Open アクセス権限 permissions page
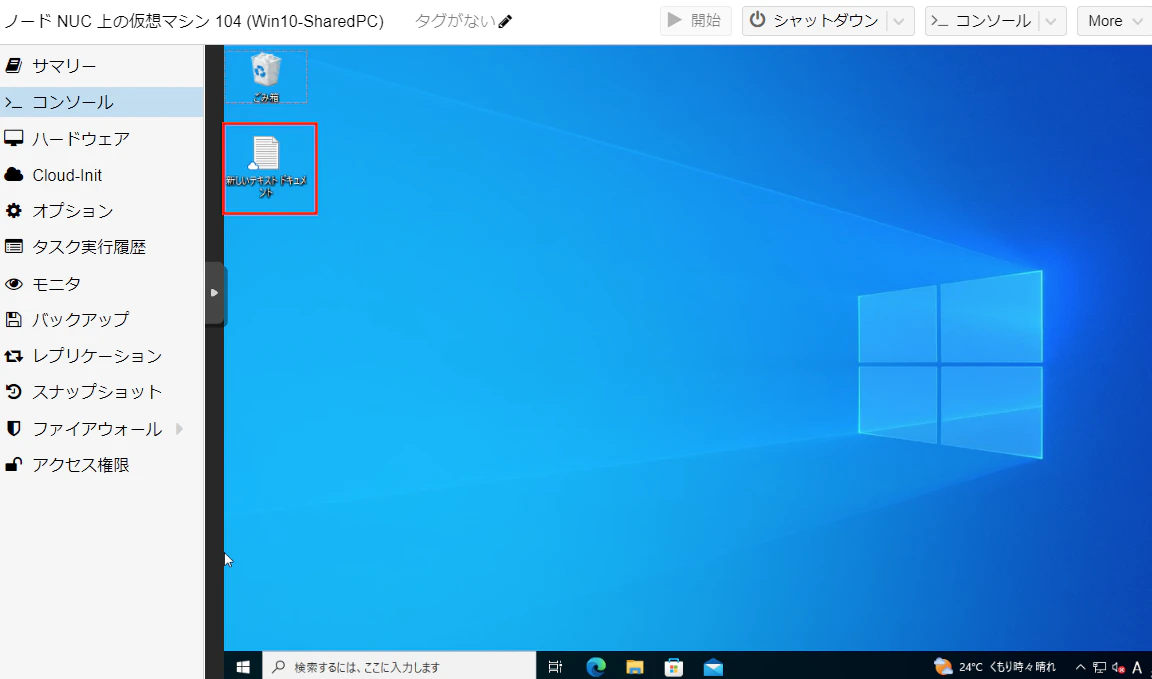Viewport: 1152px width, 679px height. click(x=101, y=464)
